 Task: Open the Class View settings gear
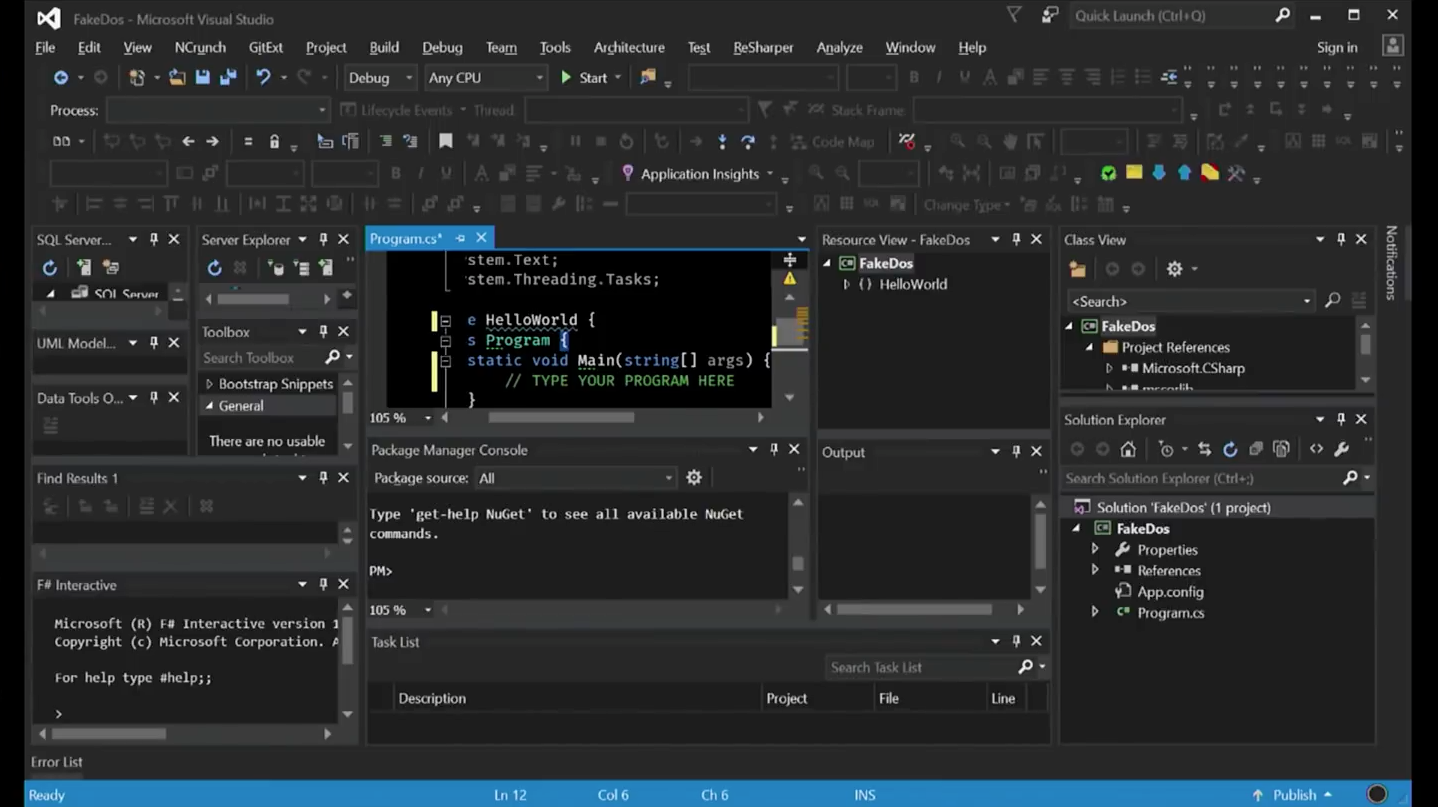coord(1174,269)
